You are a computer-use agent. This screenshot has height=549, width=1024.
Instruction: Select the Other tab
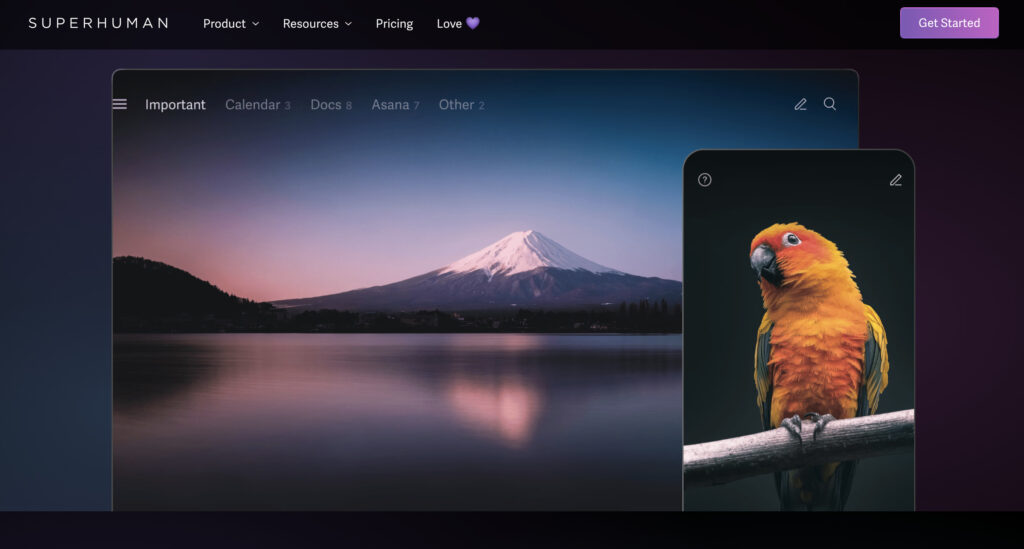(x=461, y=104)
